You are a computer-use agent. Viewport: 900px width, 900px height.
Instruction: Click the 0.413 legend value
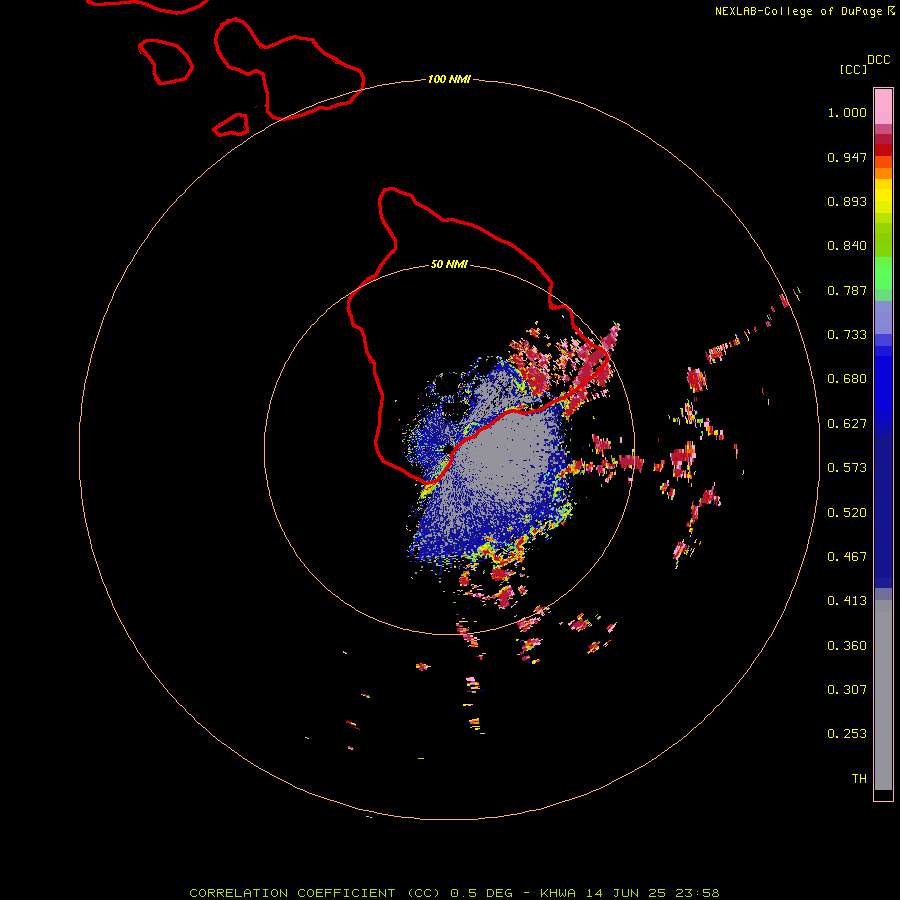pyautogui.click(x=847, y=601)
